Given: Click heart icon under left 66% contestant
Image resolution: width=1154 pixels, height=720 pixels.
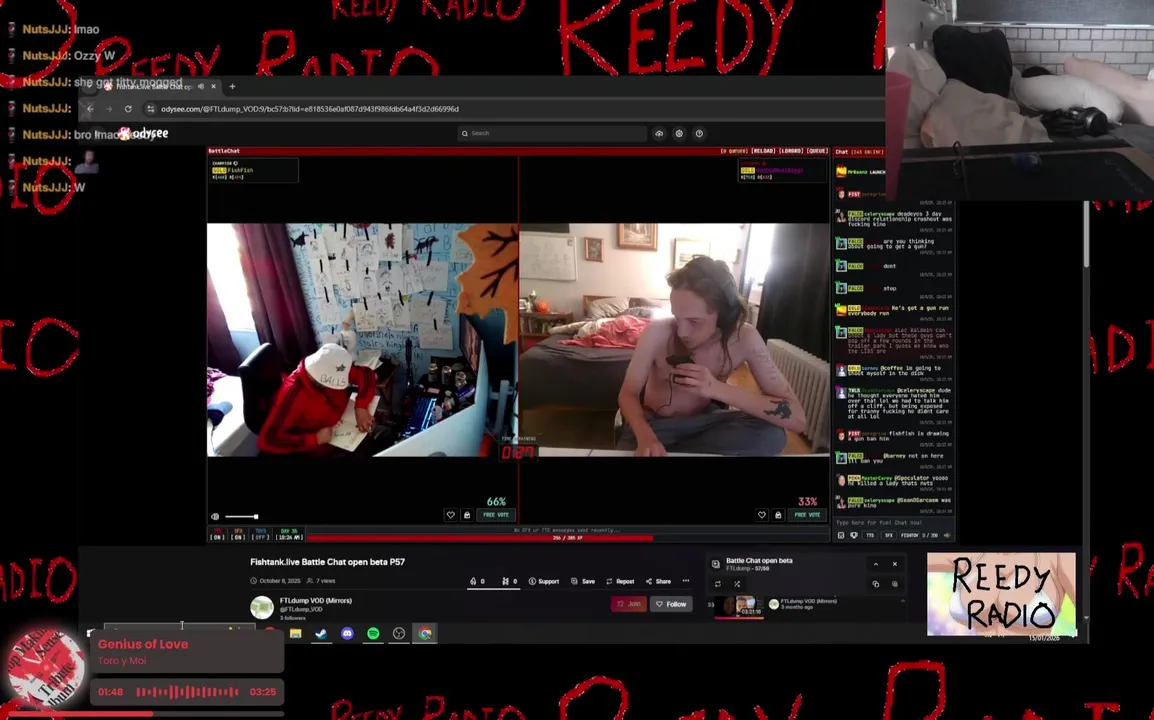Looking at the screenshot, I should (450, 515).
